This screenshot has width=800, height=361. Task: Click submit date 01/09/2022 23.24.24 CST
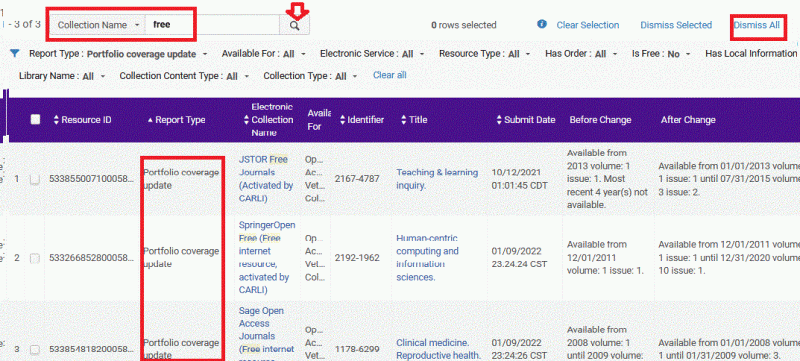[519, 257]
